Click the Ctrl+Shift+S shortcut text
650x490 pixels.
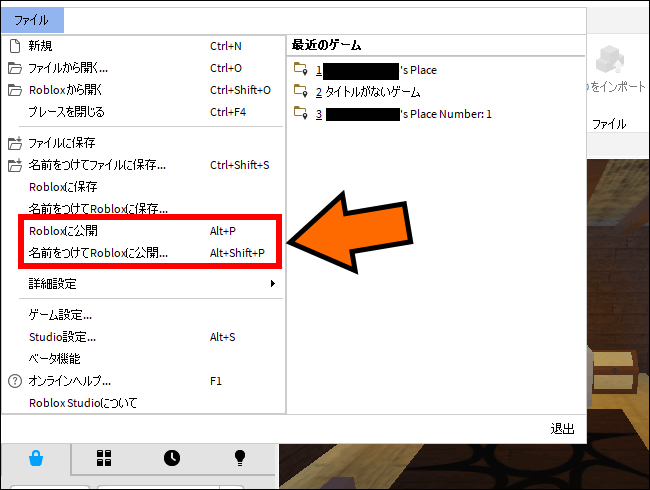[240, 165]
